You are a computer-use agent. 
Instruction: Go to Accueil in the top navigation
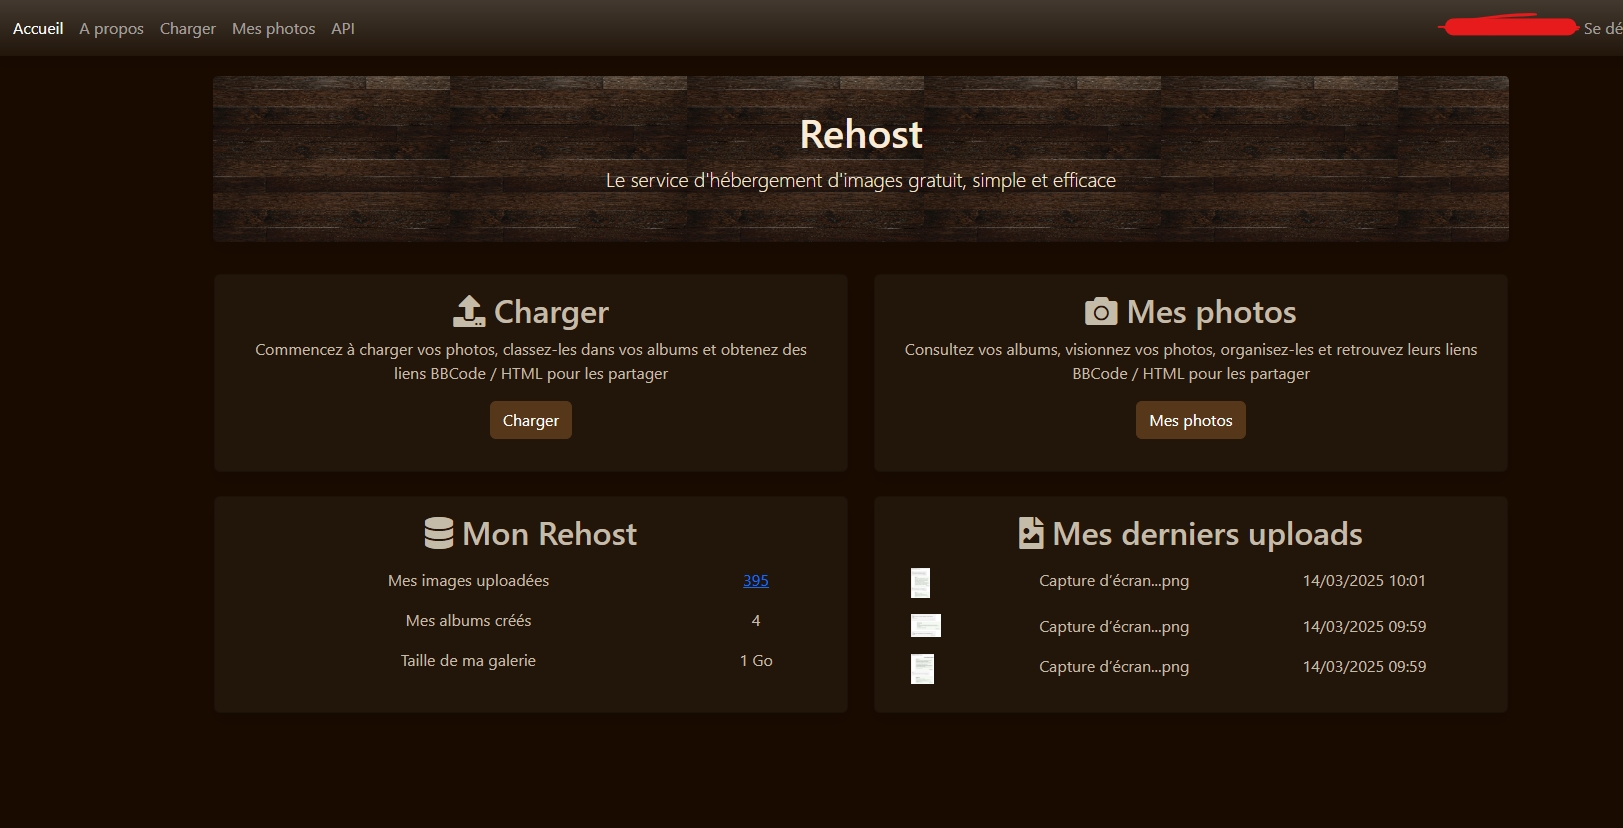click(38, 28)
